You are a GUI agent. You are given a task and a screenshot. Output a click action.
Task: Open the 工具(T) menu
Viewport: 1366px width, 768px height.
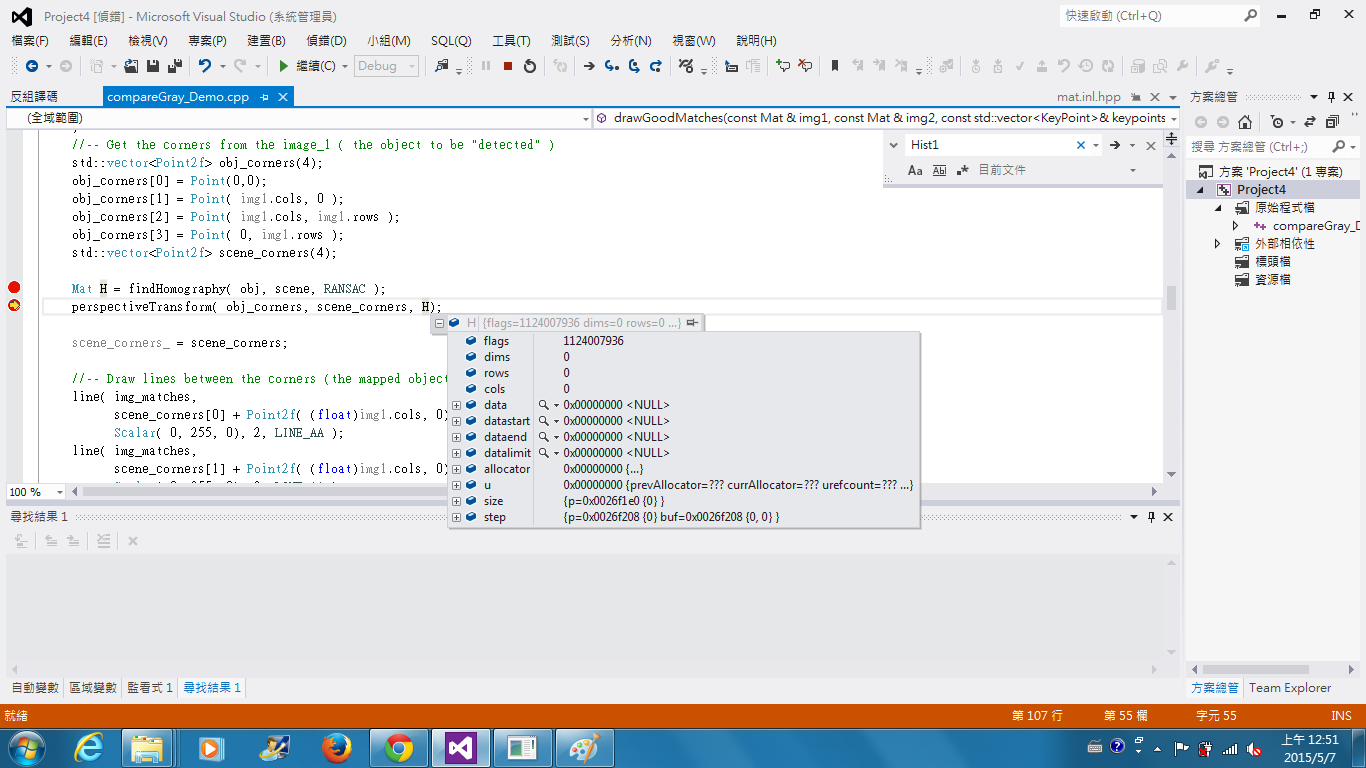coord(511,41)
